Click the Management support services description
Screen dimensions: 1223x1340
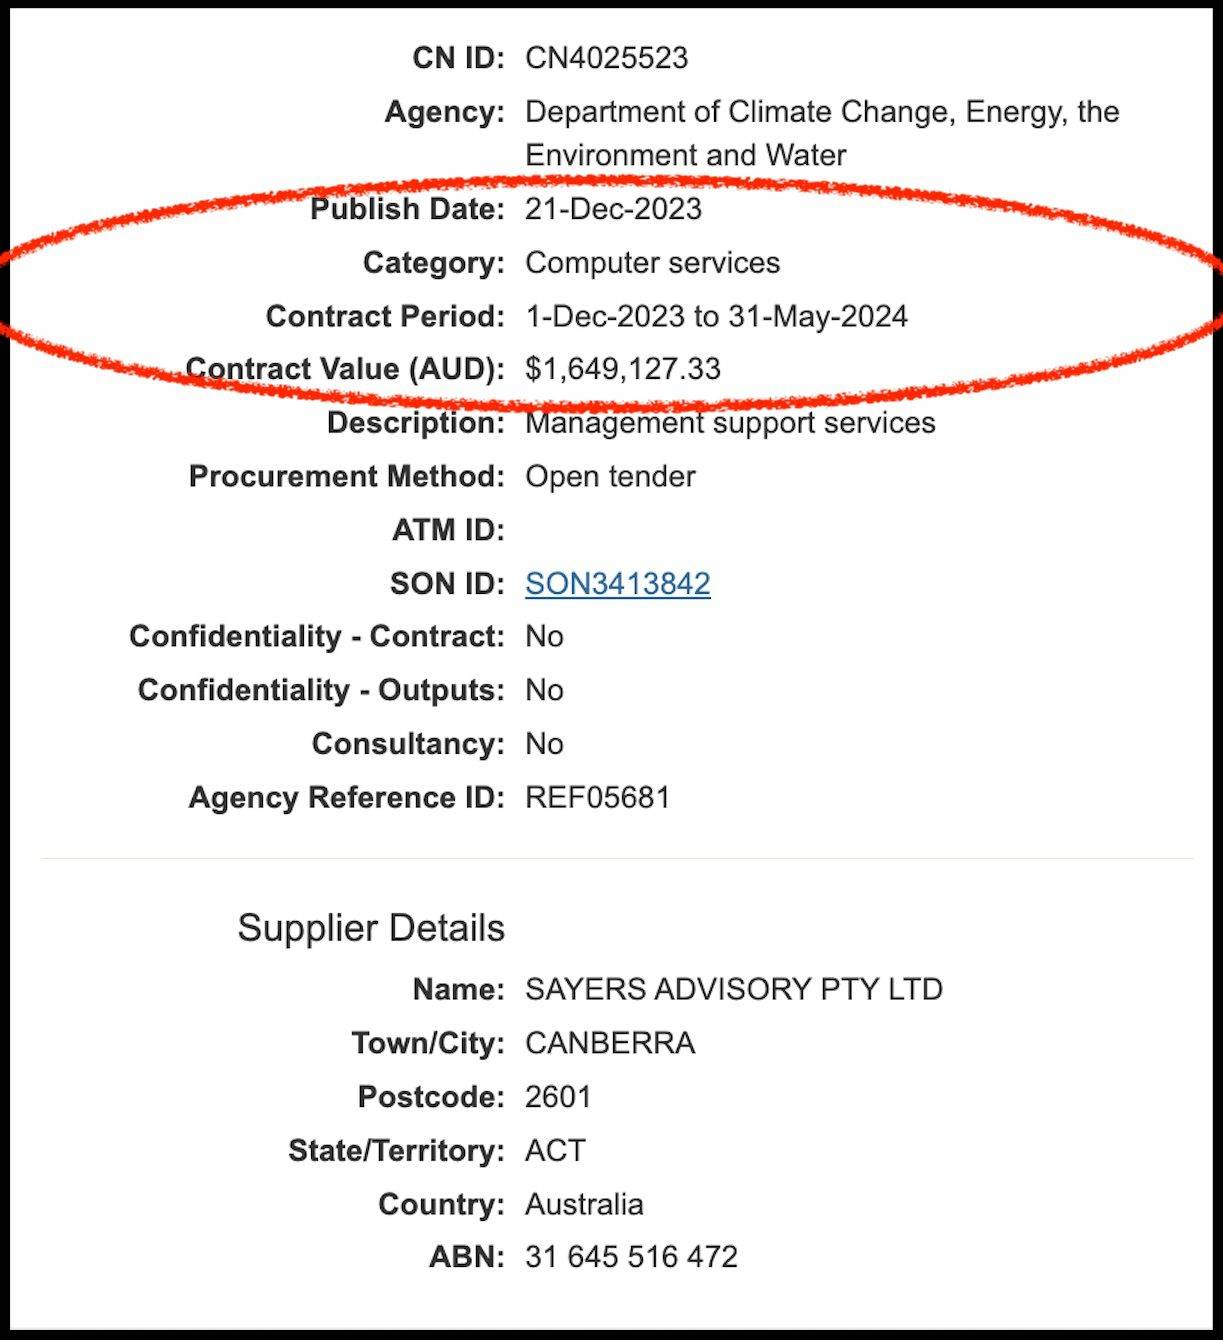730,423
